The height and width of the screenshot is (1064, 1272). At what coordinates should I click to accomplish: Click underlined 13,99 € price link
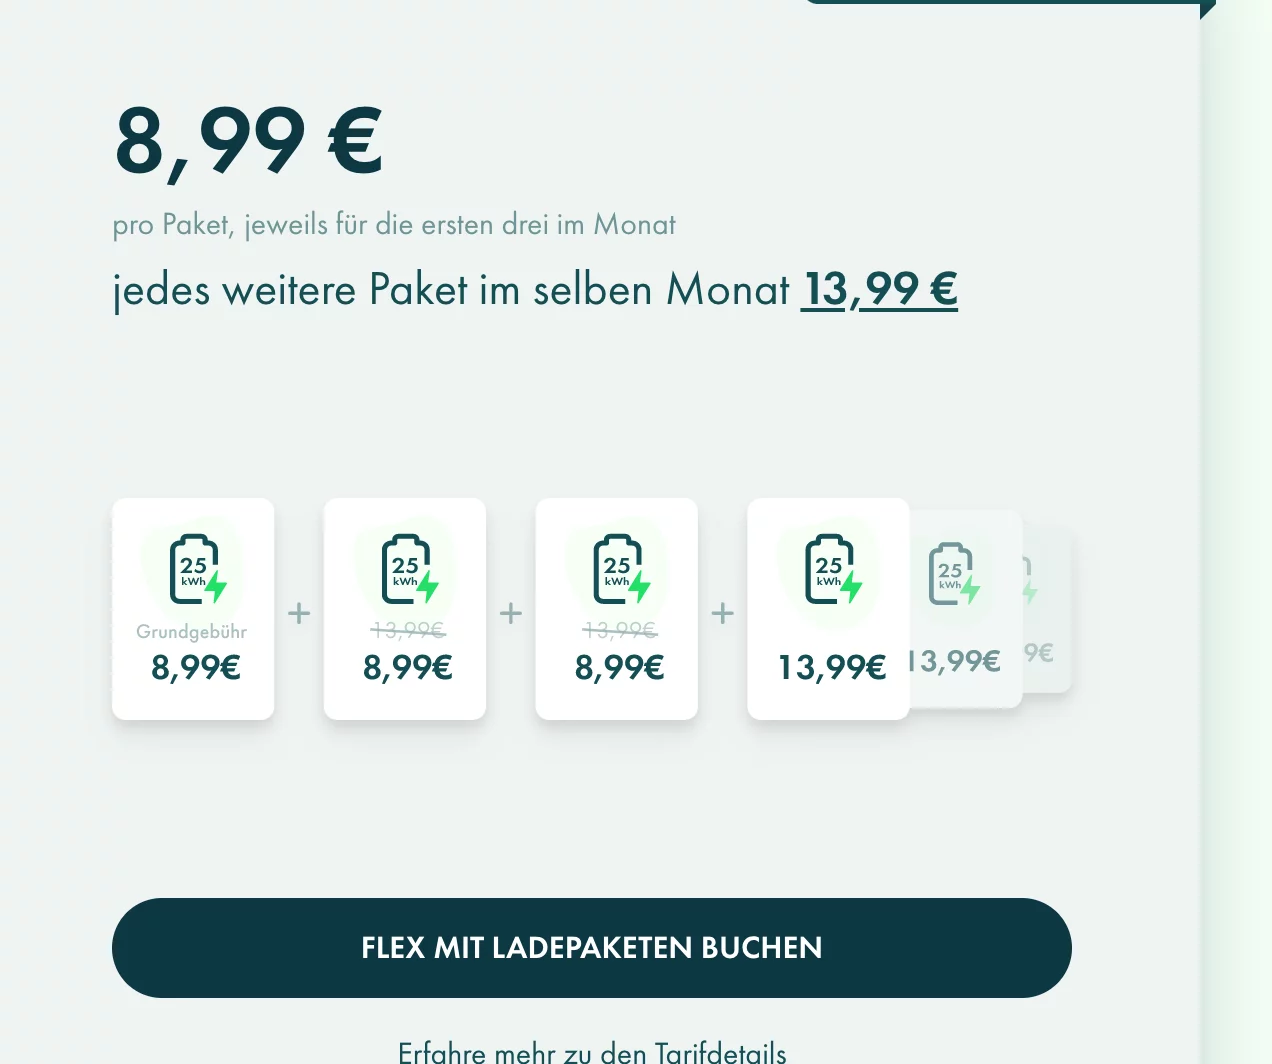(x=880, y=290)
